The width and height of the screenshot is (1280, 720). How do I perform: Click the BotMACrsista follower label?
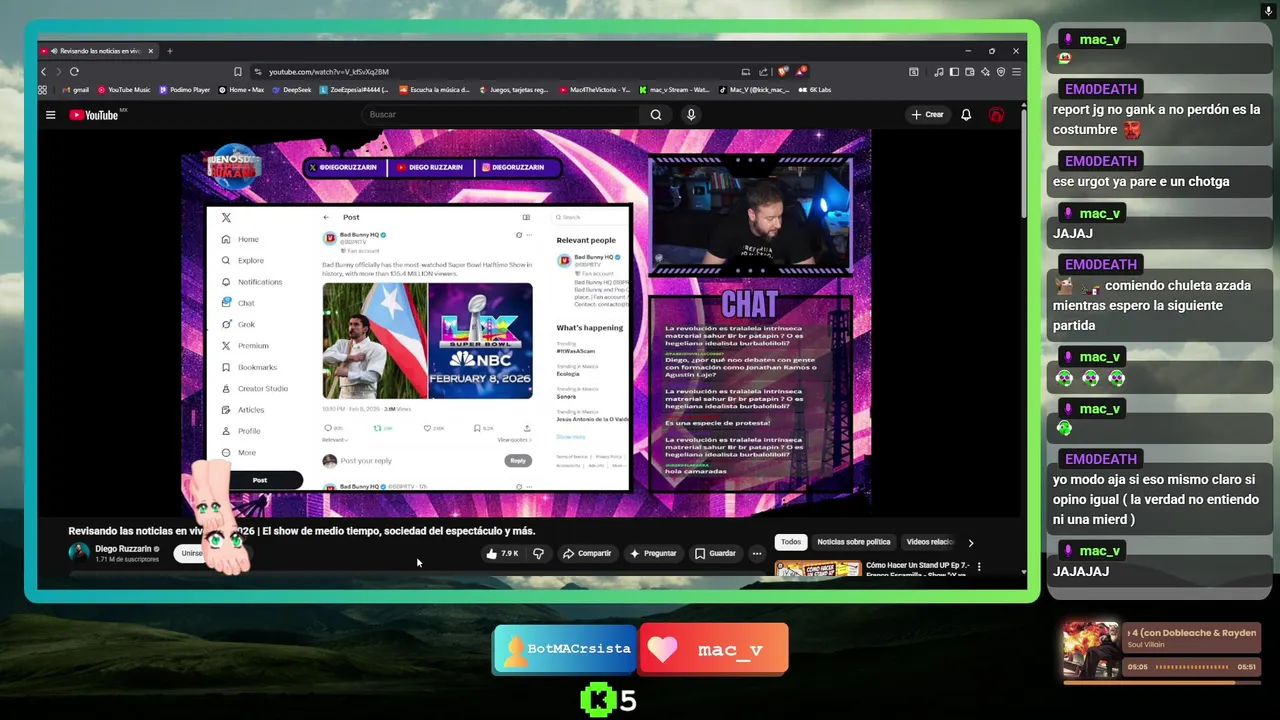565,649
